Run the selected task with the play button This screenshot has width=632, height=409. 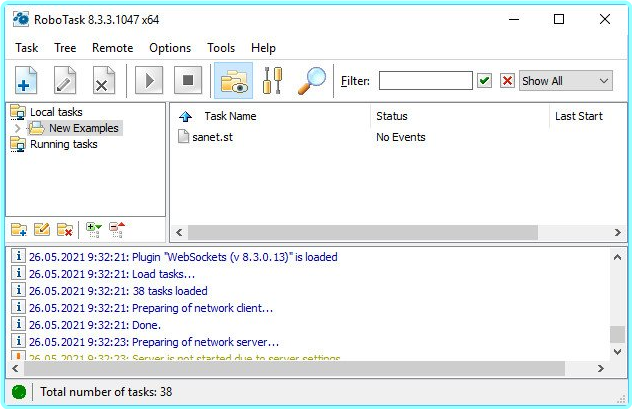[x=149, y=81]
